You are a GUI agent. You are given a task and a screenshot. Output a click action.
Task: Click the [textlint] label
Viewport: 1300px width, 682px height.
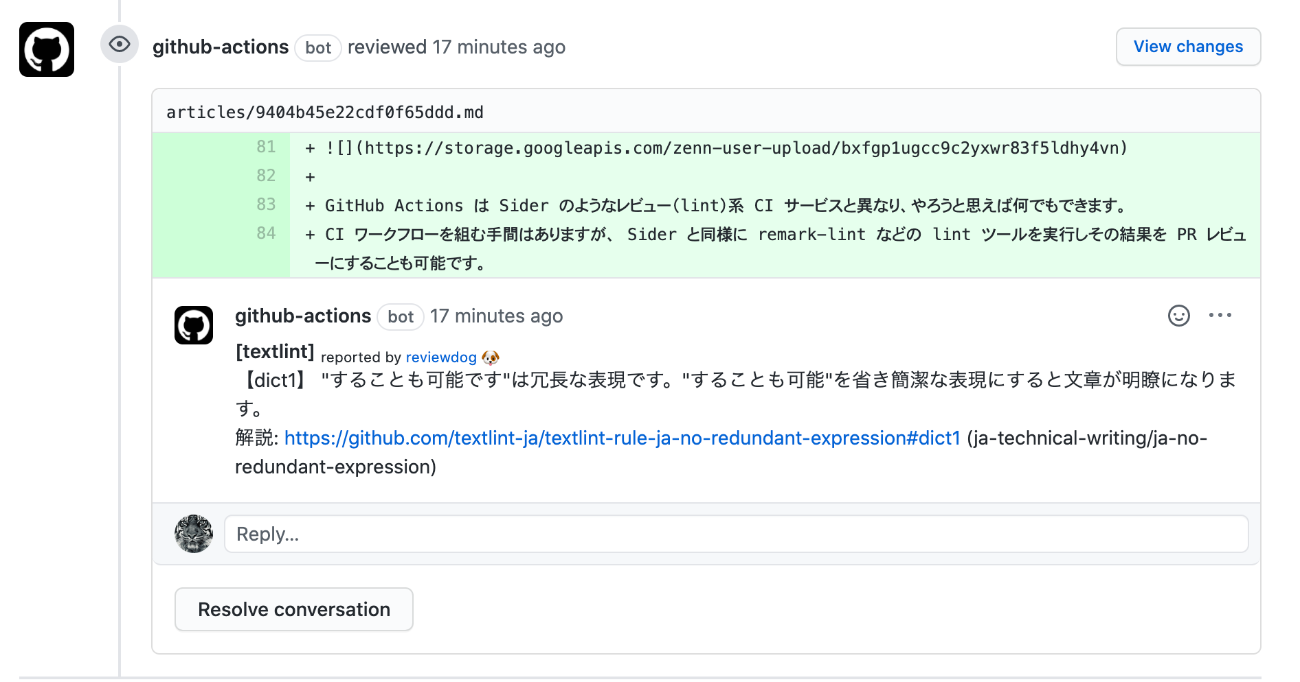click(275, 352)
